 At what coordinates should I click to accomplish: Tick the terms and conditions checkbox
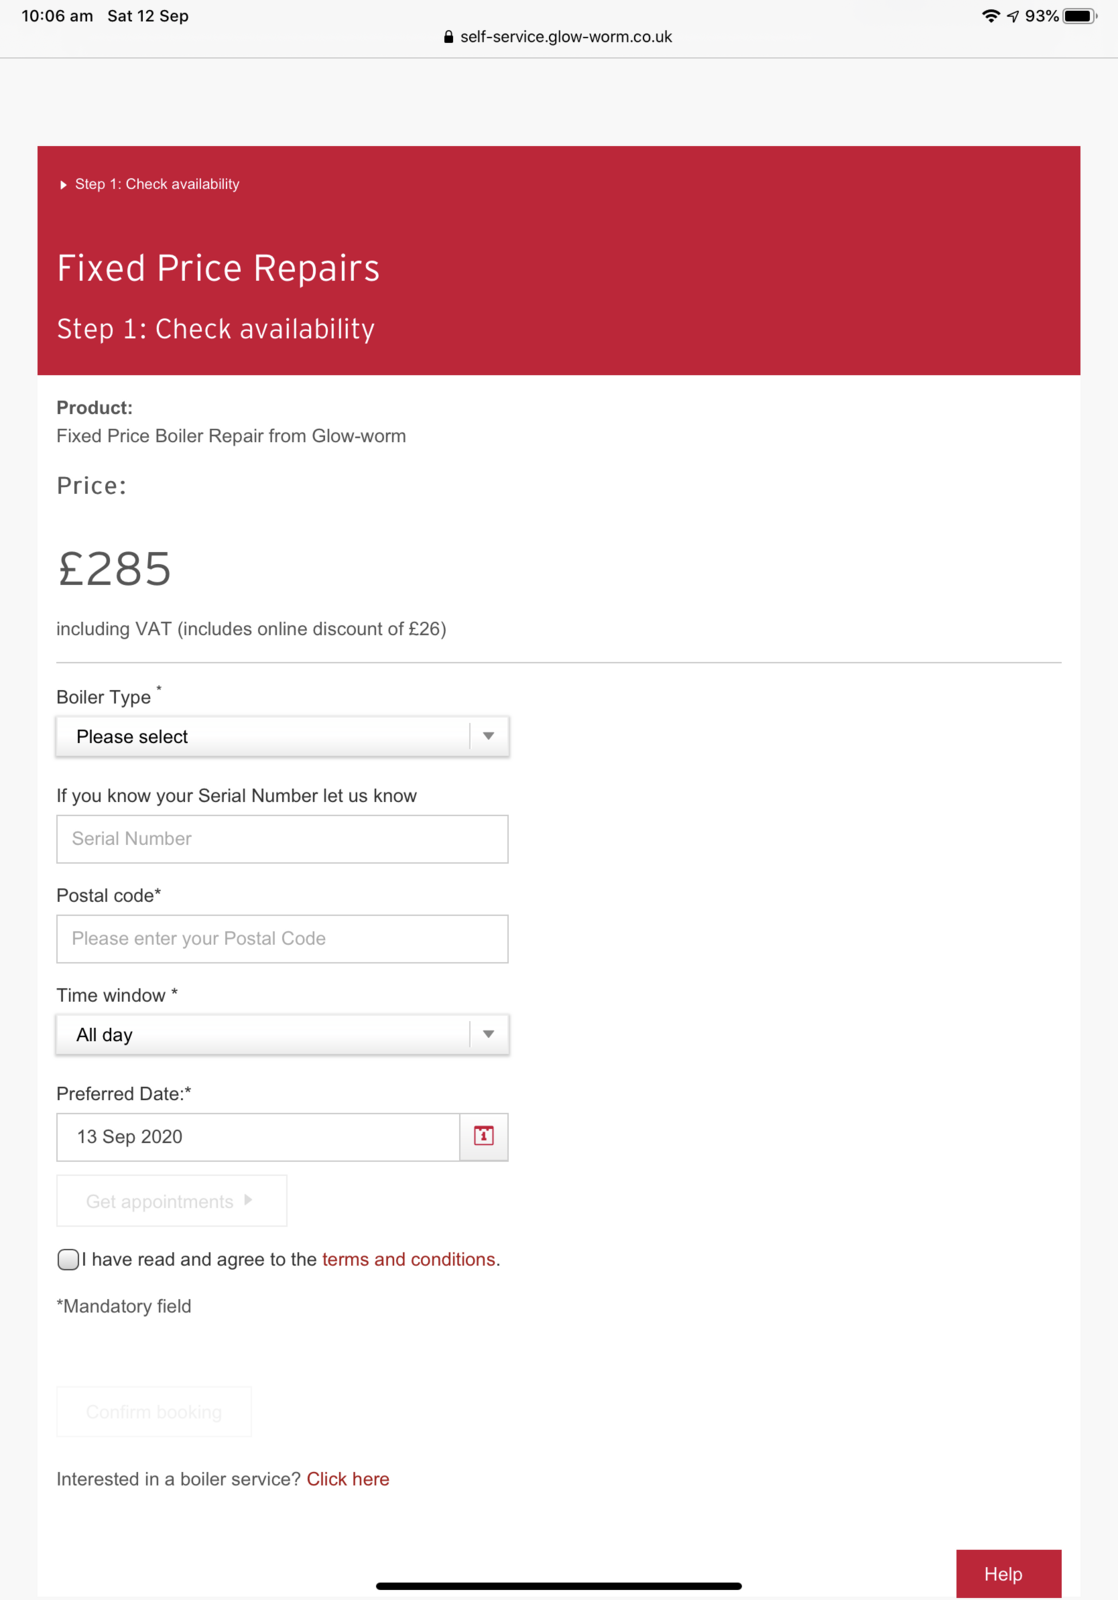(68, 1259)
